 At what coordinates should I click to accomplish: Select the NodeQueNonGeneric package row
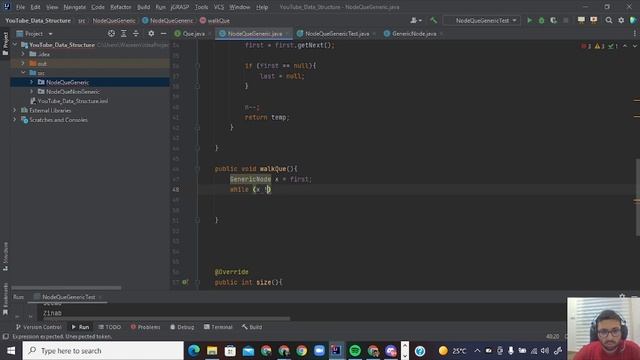click(x=90, y=91)
